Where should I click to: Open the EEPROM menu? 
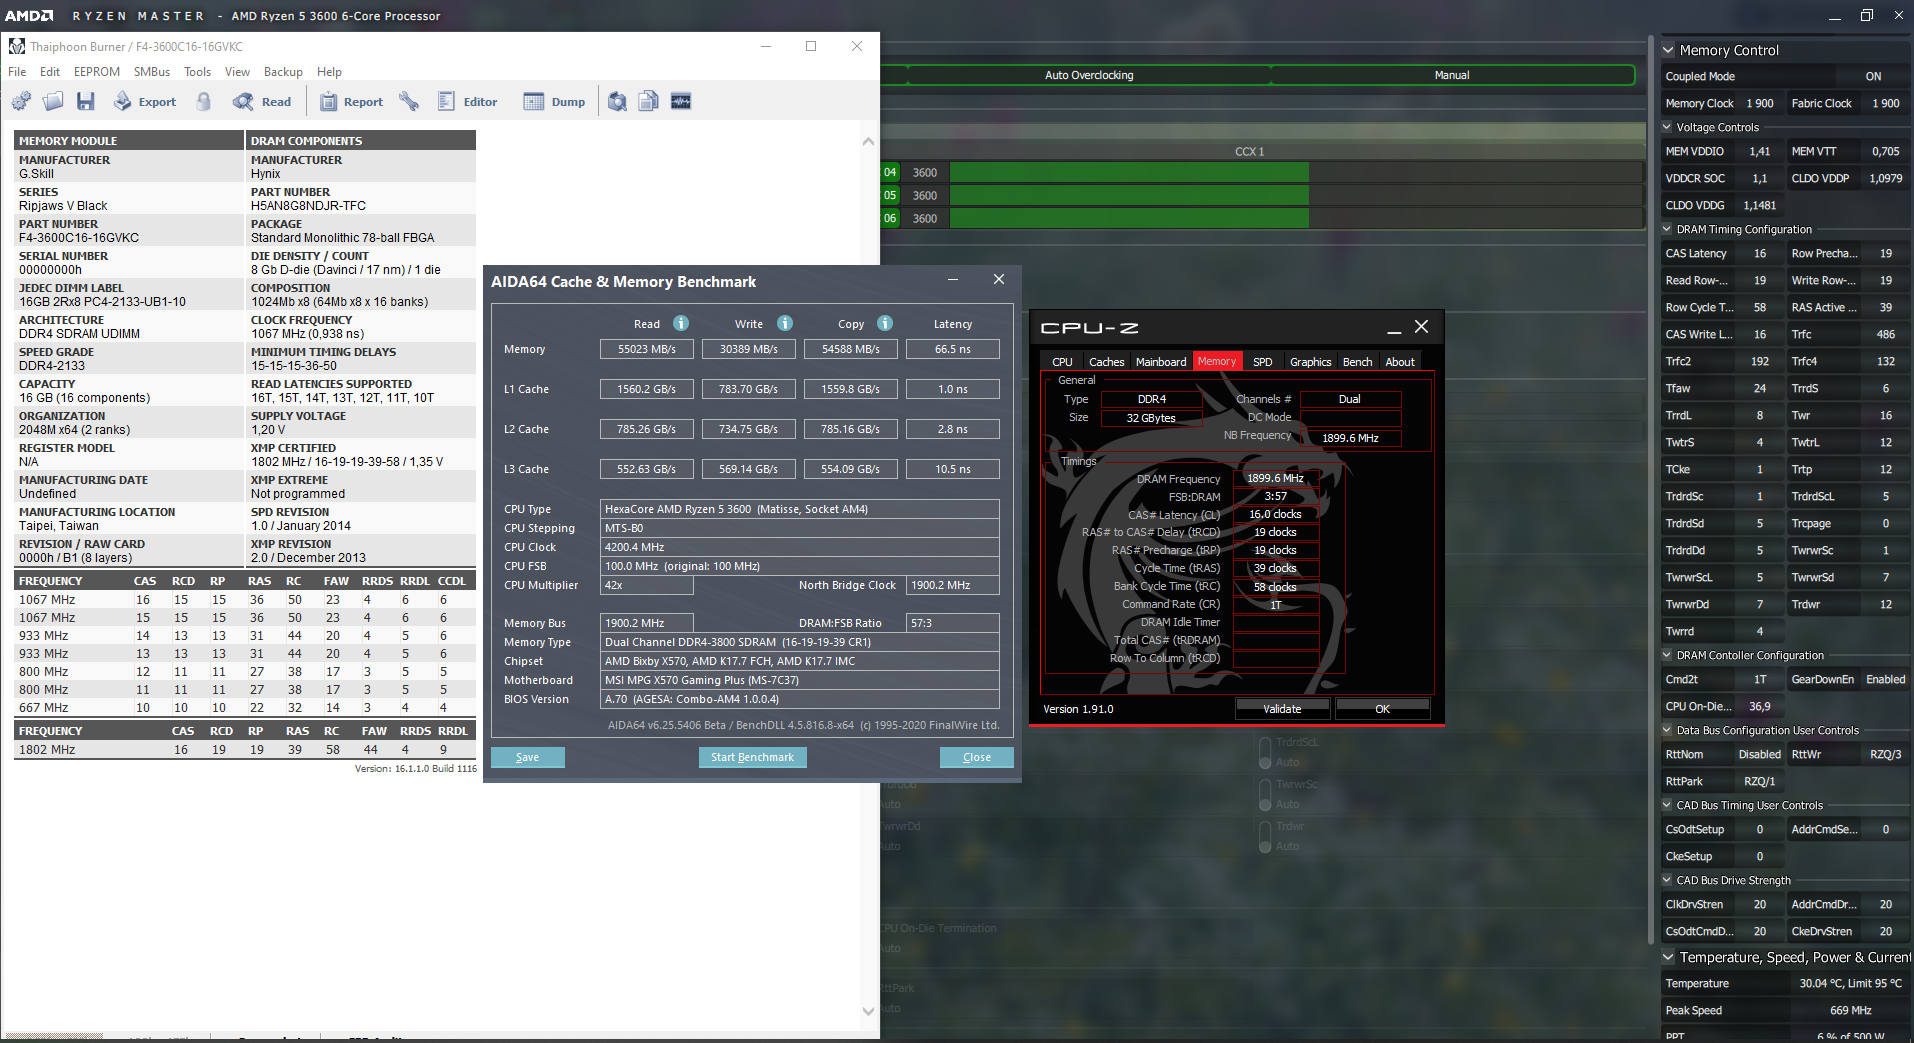[96, 72]
